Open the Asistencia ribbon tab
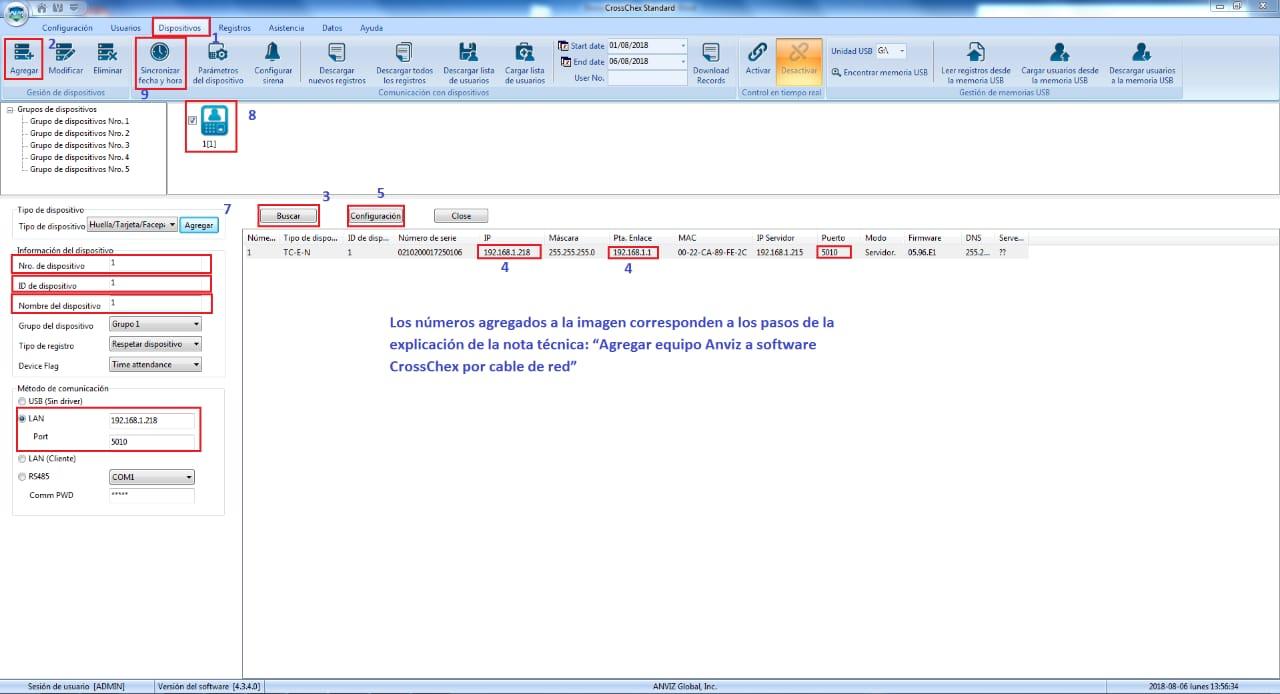The width and height of the screenshot is (1280, 694). 286,28
